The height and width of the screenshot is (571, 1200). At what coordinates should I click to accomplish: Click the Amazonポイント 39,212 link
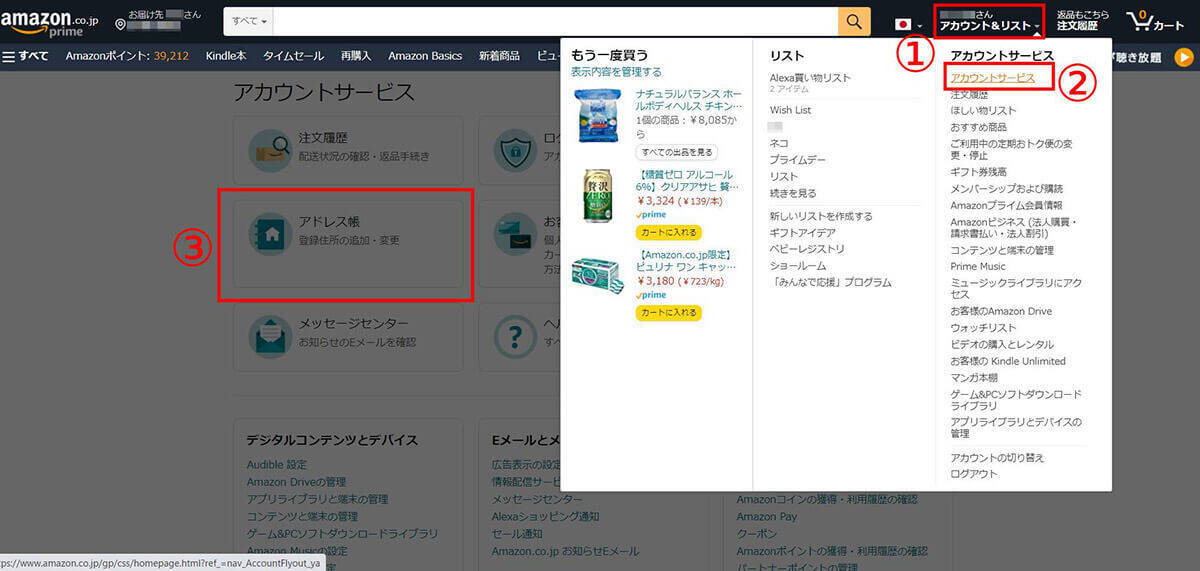[127, 56]
